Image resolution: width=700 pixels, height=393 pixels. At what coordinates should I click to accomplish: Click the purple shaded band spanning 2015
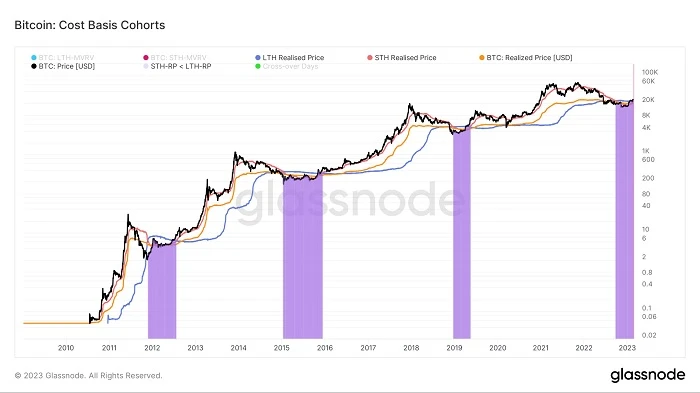tap(303, 257)
